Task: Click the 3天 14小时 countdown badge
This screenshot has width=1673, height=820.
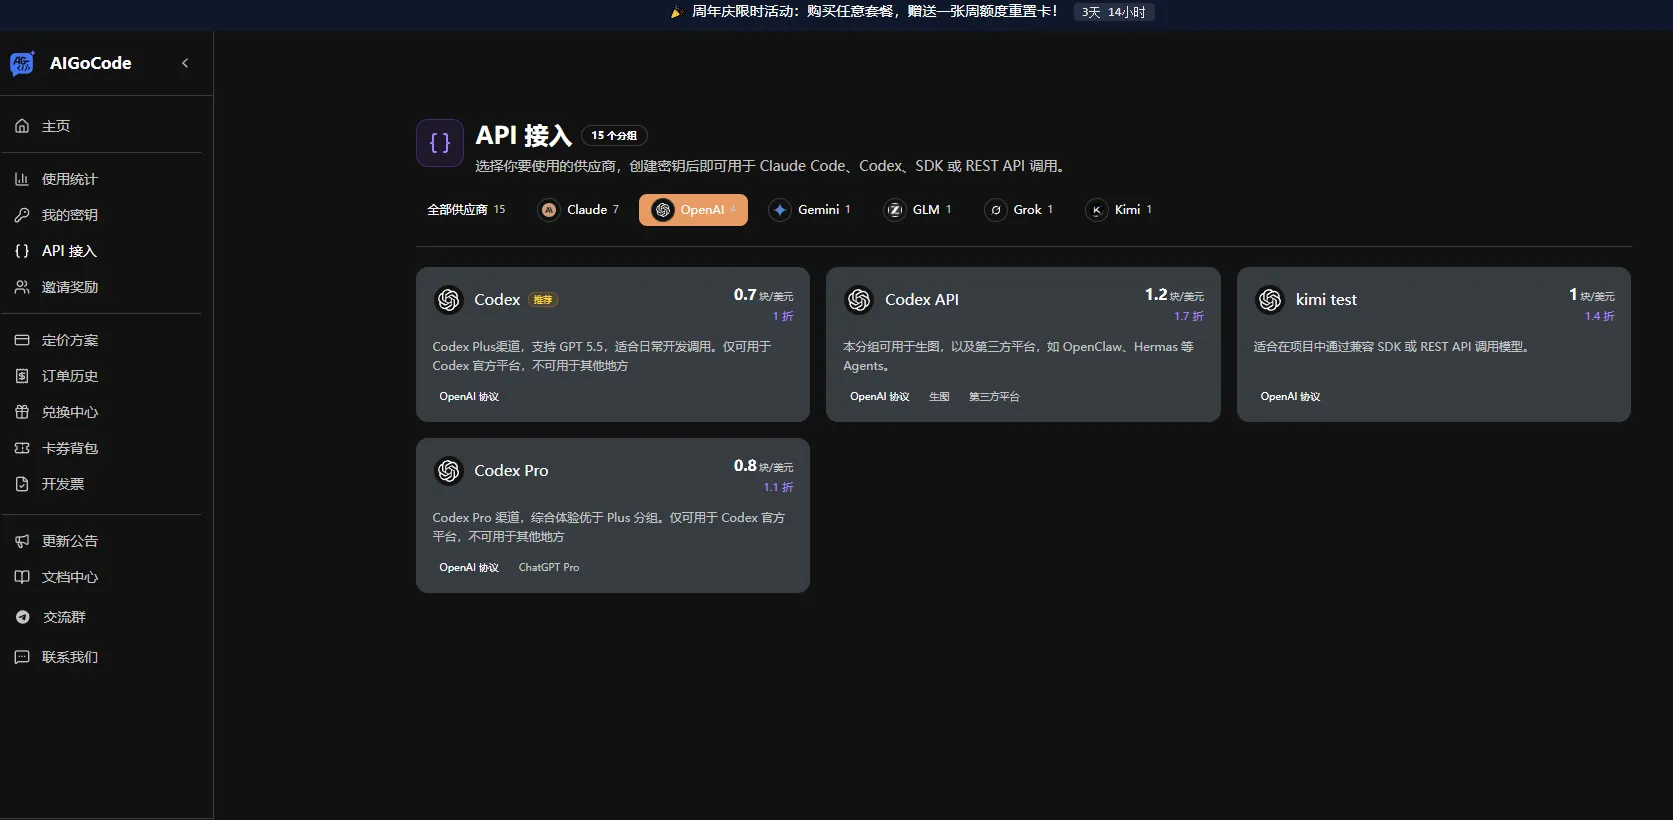Action: point(1114,12)
